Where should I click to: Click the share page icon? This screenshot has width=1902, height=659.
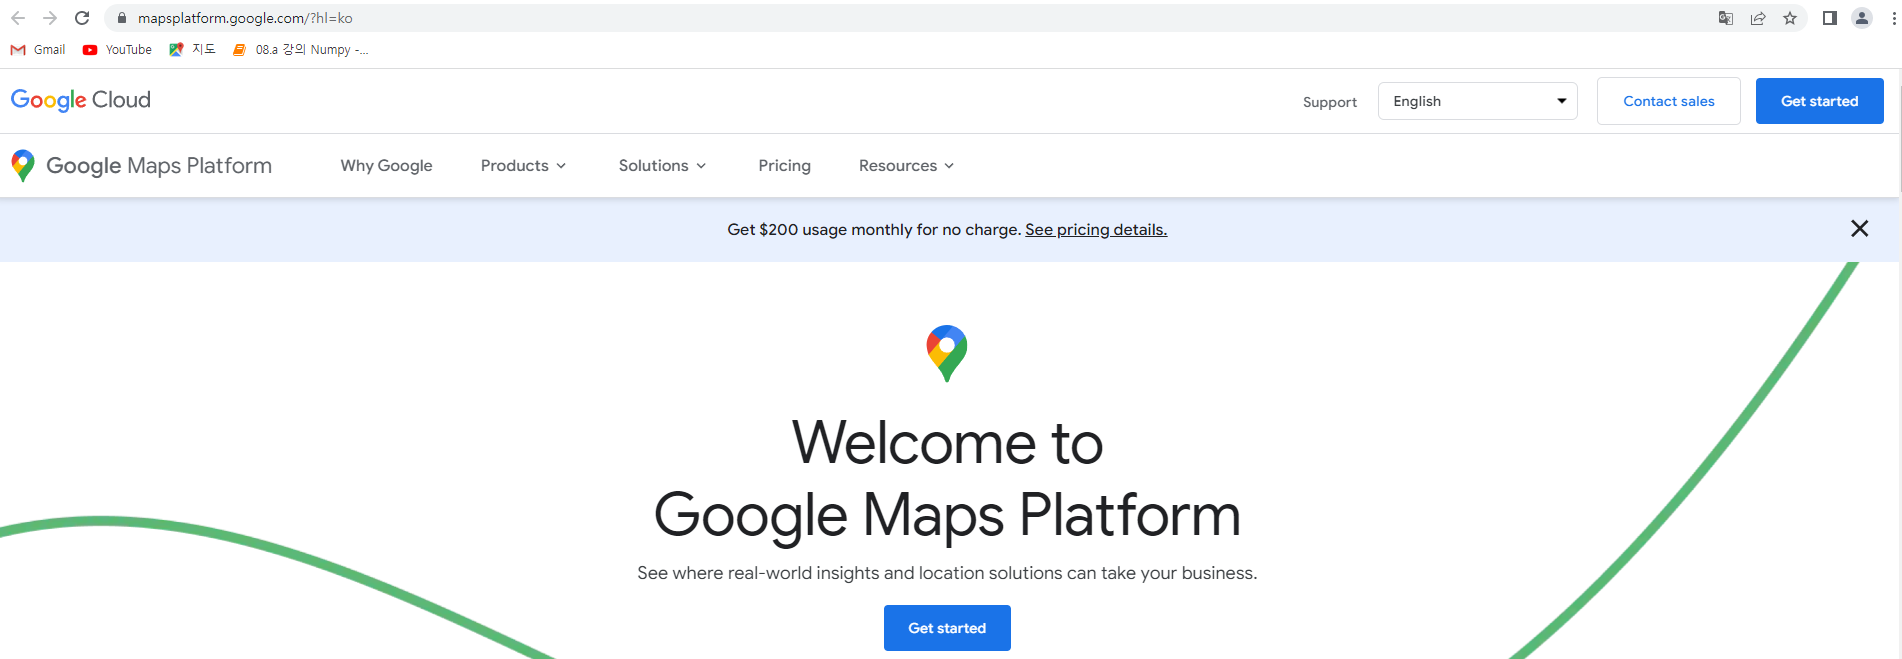pos(1758,18)
